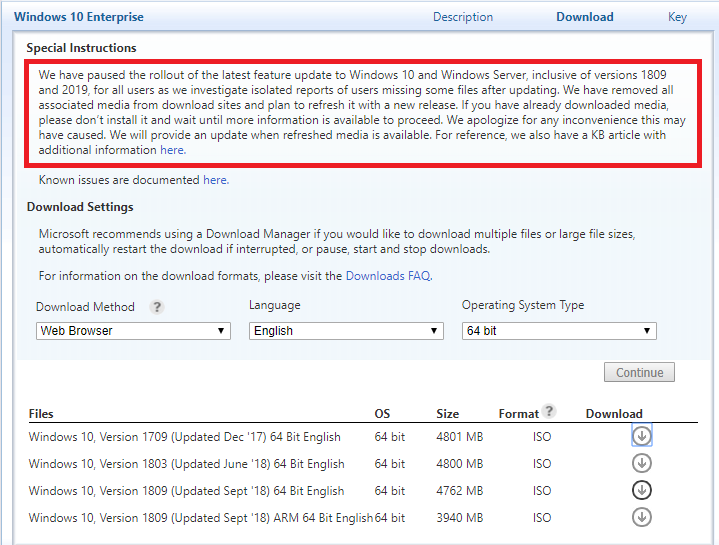Open Format column help question mark
Image resolution: width=719 pixels, height=545 pixels.
548,411
